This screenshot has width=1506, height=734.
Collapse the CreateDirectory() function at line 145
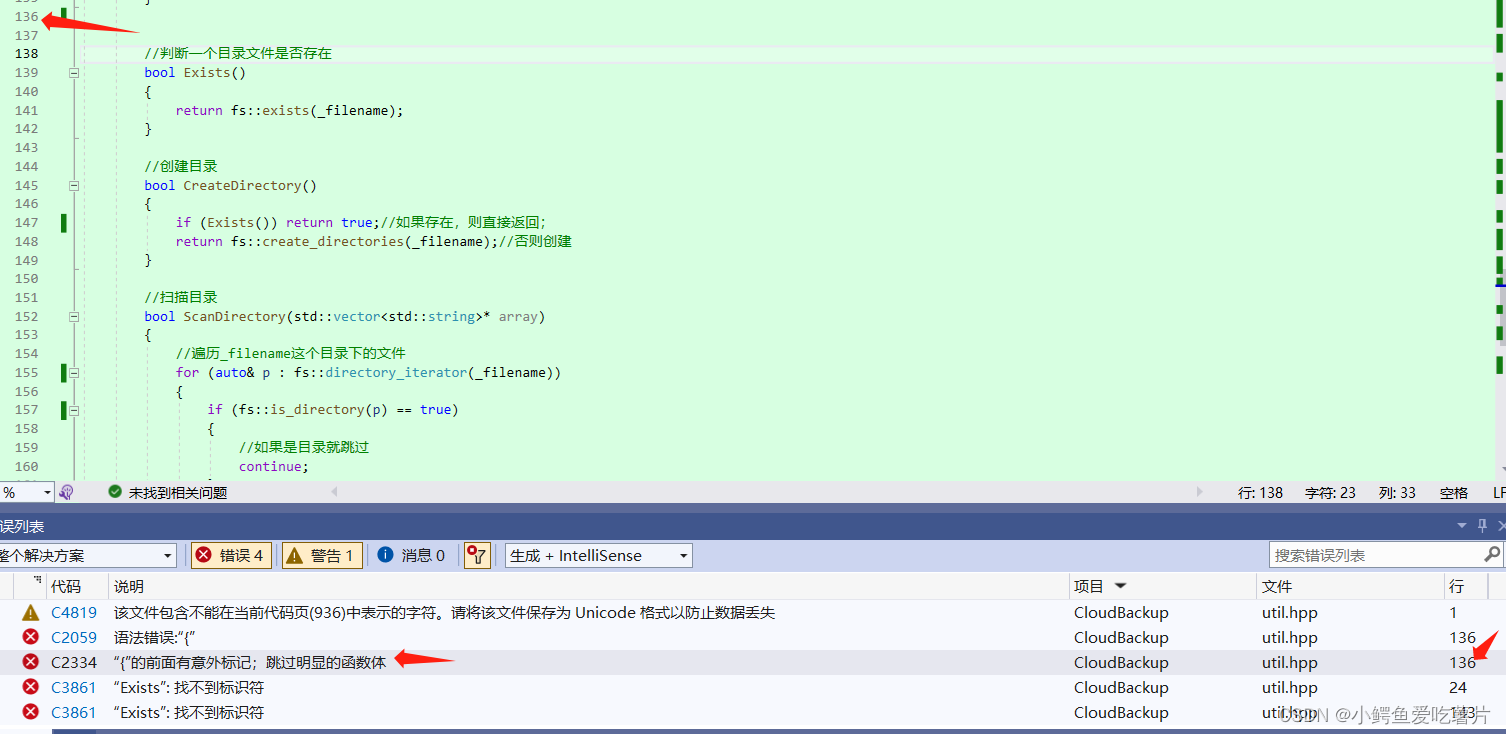(73, 185)
